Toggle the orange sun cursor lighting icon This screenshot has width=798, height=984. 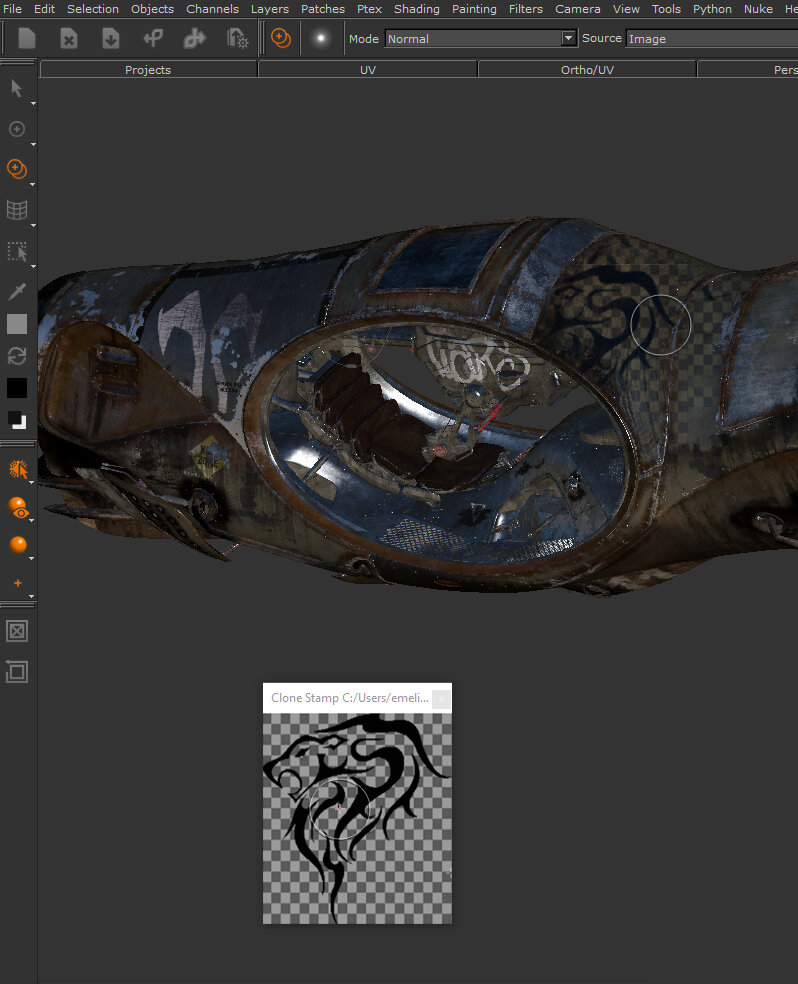click(17, 468)
